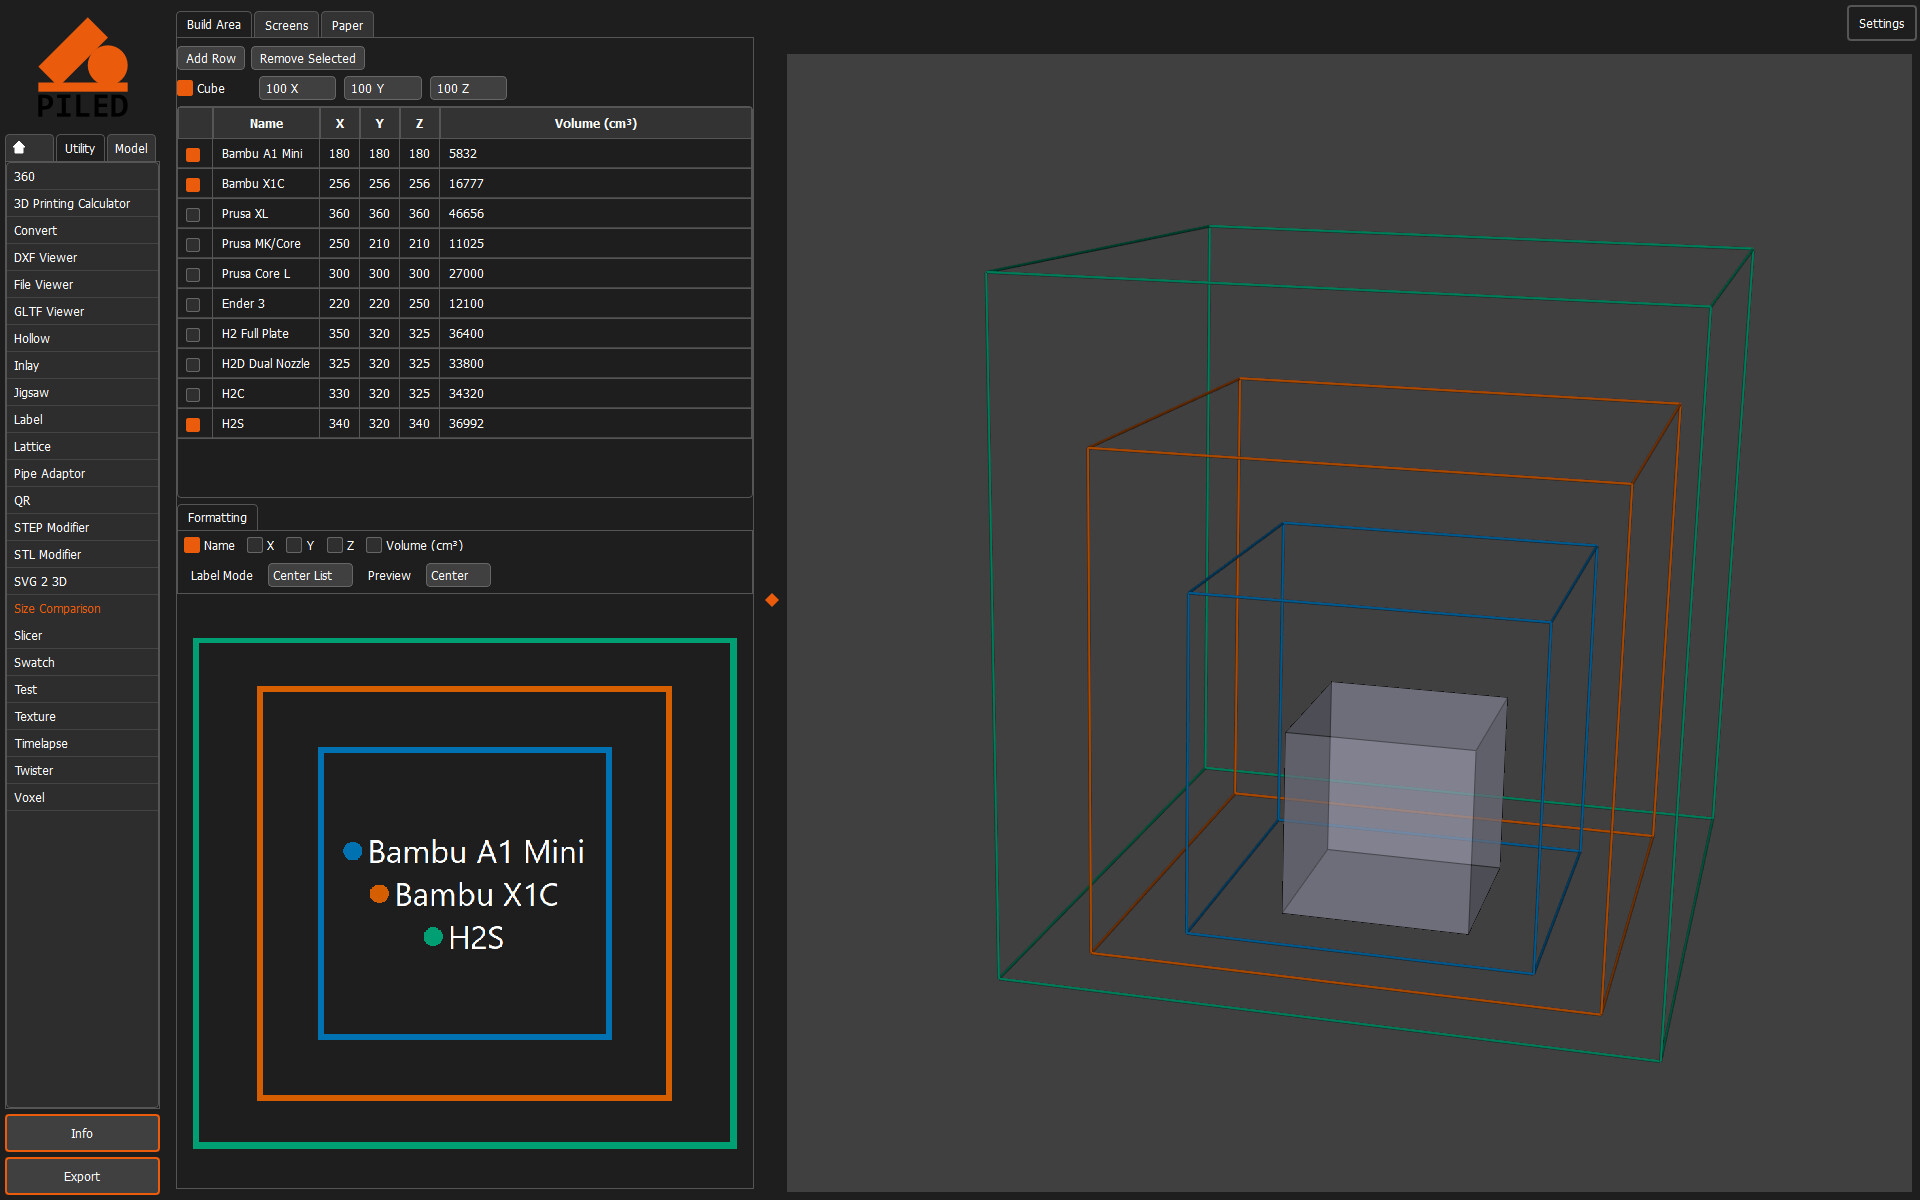Click the H2S volume value 36992
1920x1200 pixels.
pyautogui.click(x=466, y=424)
